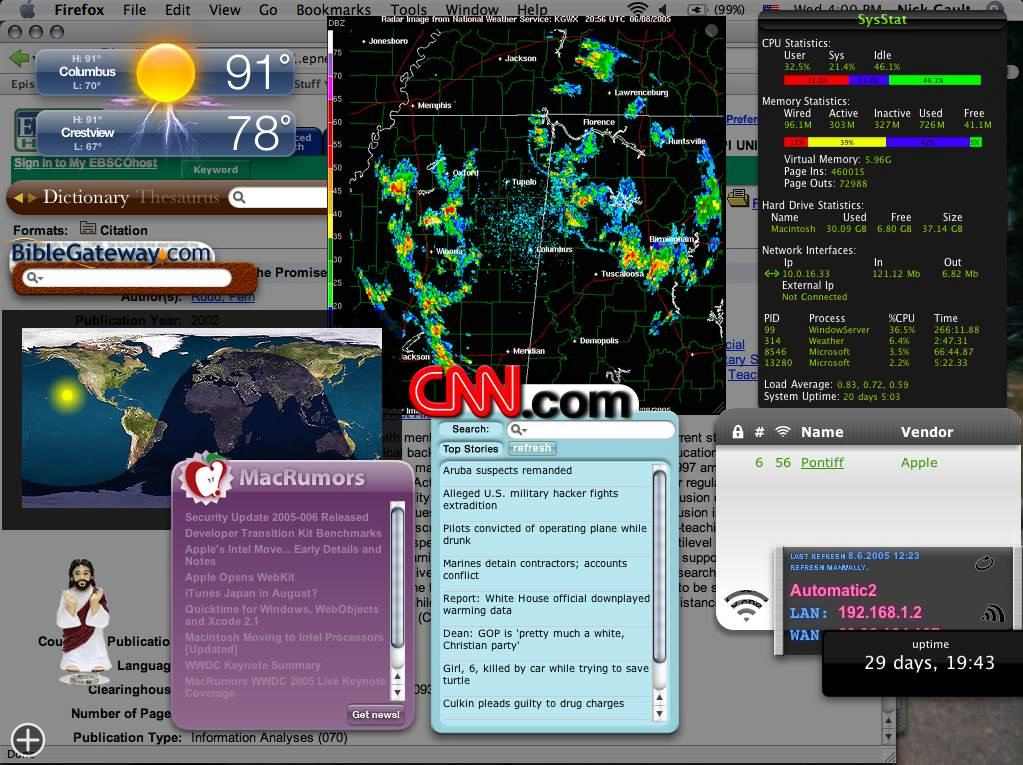Viewport: 1023px width, 765px height.
Task: Switch Dictionary widget to Thesaurus mode
Action: tap(178, 196)
